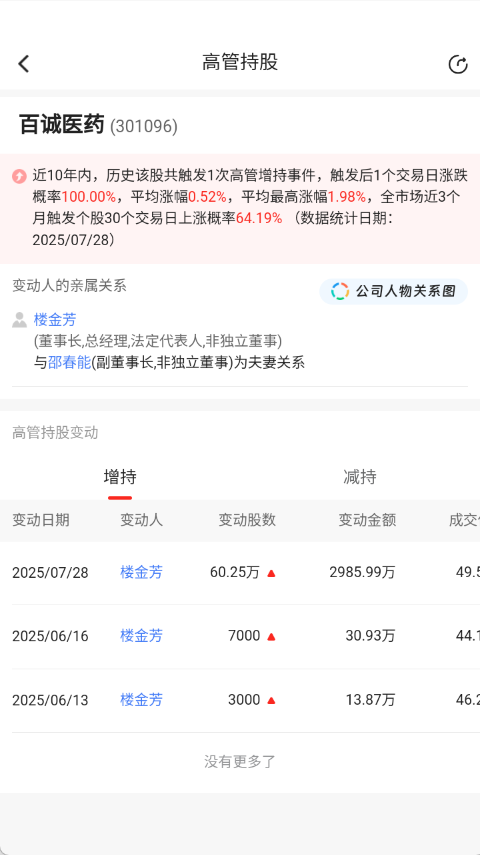Screen dimensions: 480x855
Task: Open the 公司人物关系图 button
Action: pos(393,291)
